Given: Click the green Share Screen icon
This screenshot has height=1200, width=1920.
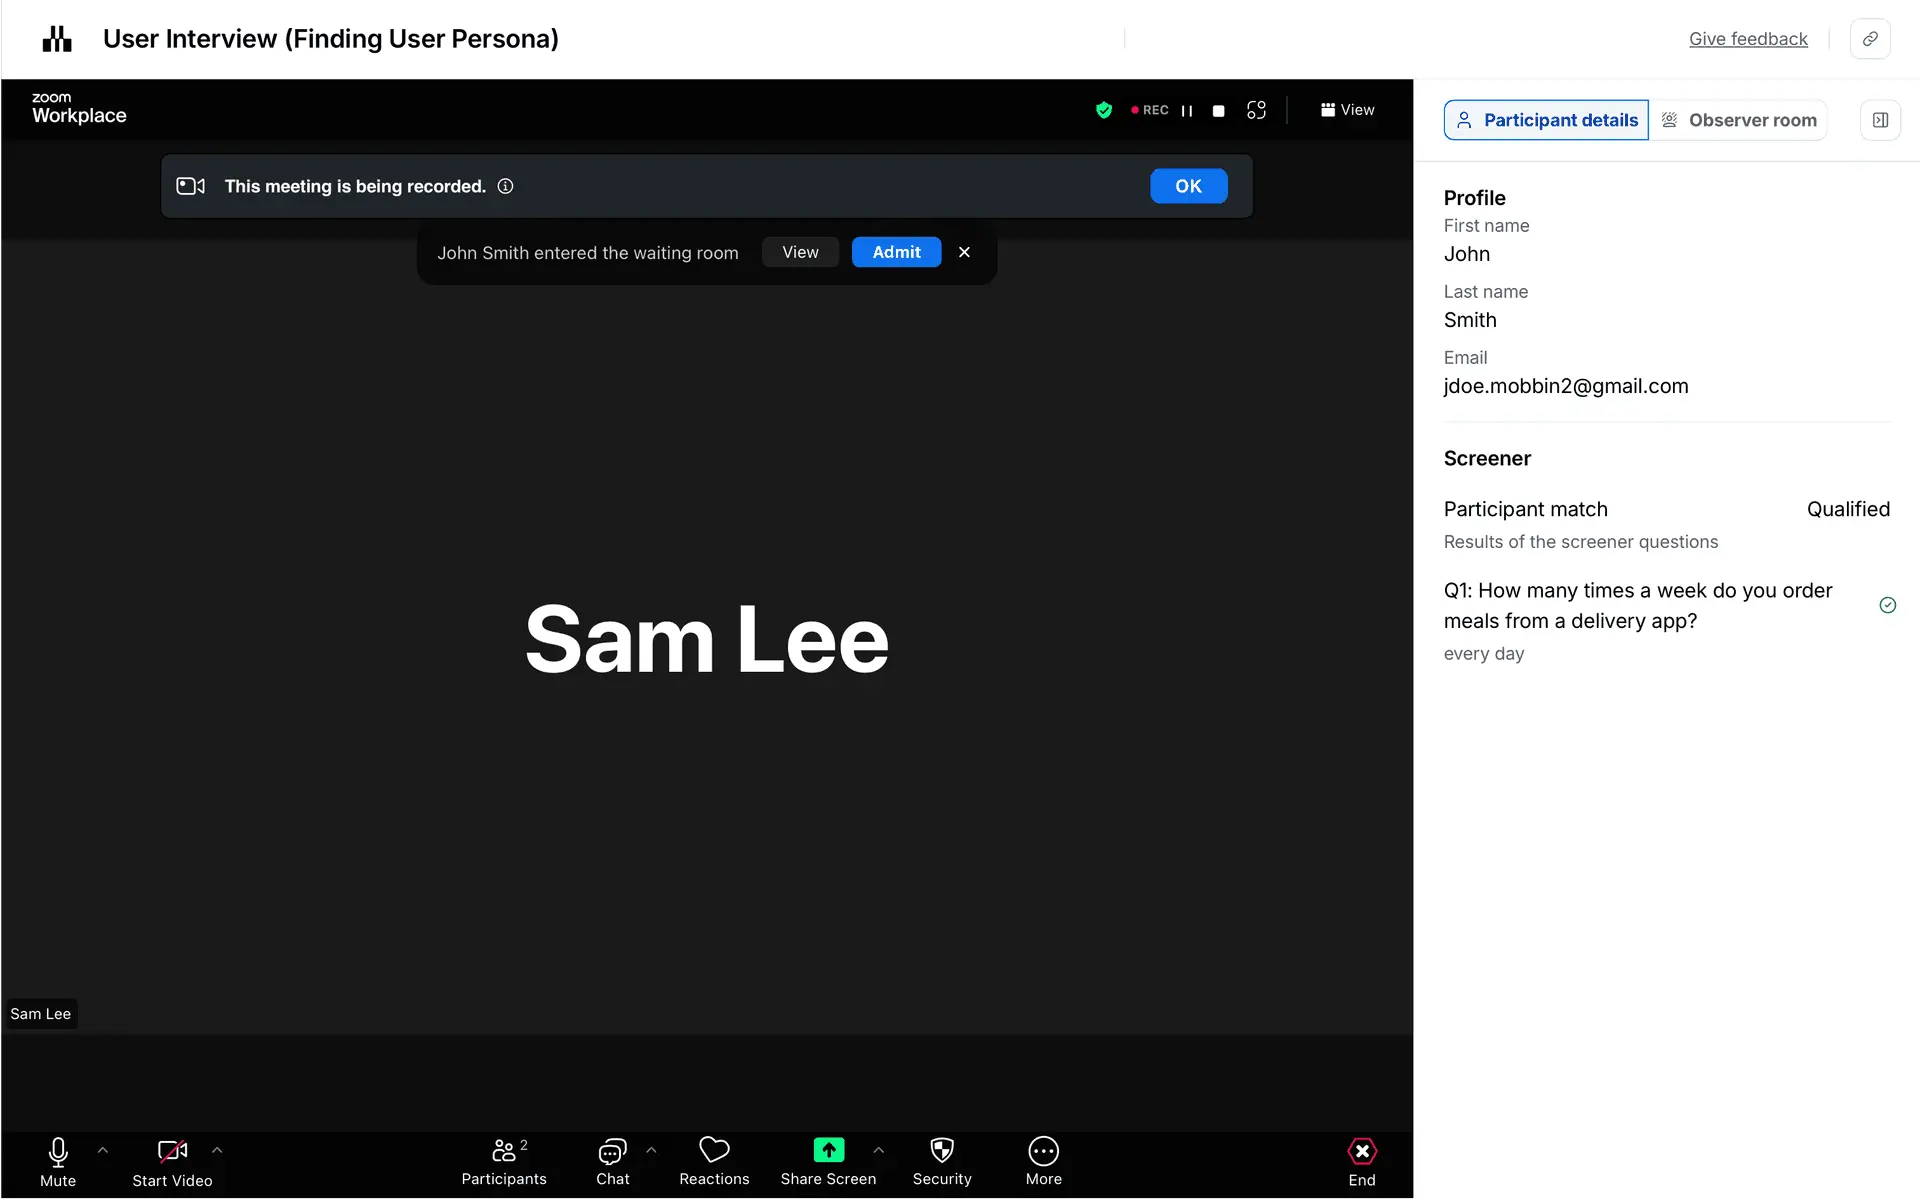Looking at the screenshot, I should (x=828, y=1151).
